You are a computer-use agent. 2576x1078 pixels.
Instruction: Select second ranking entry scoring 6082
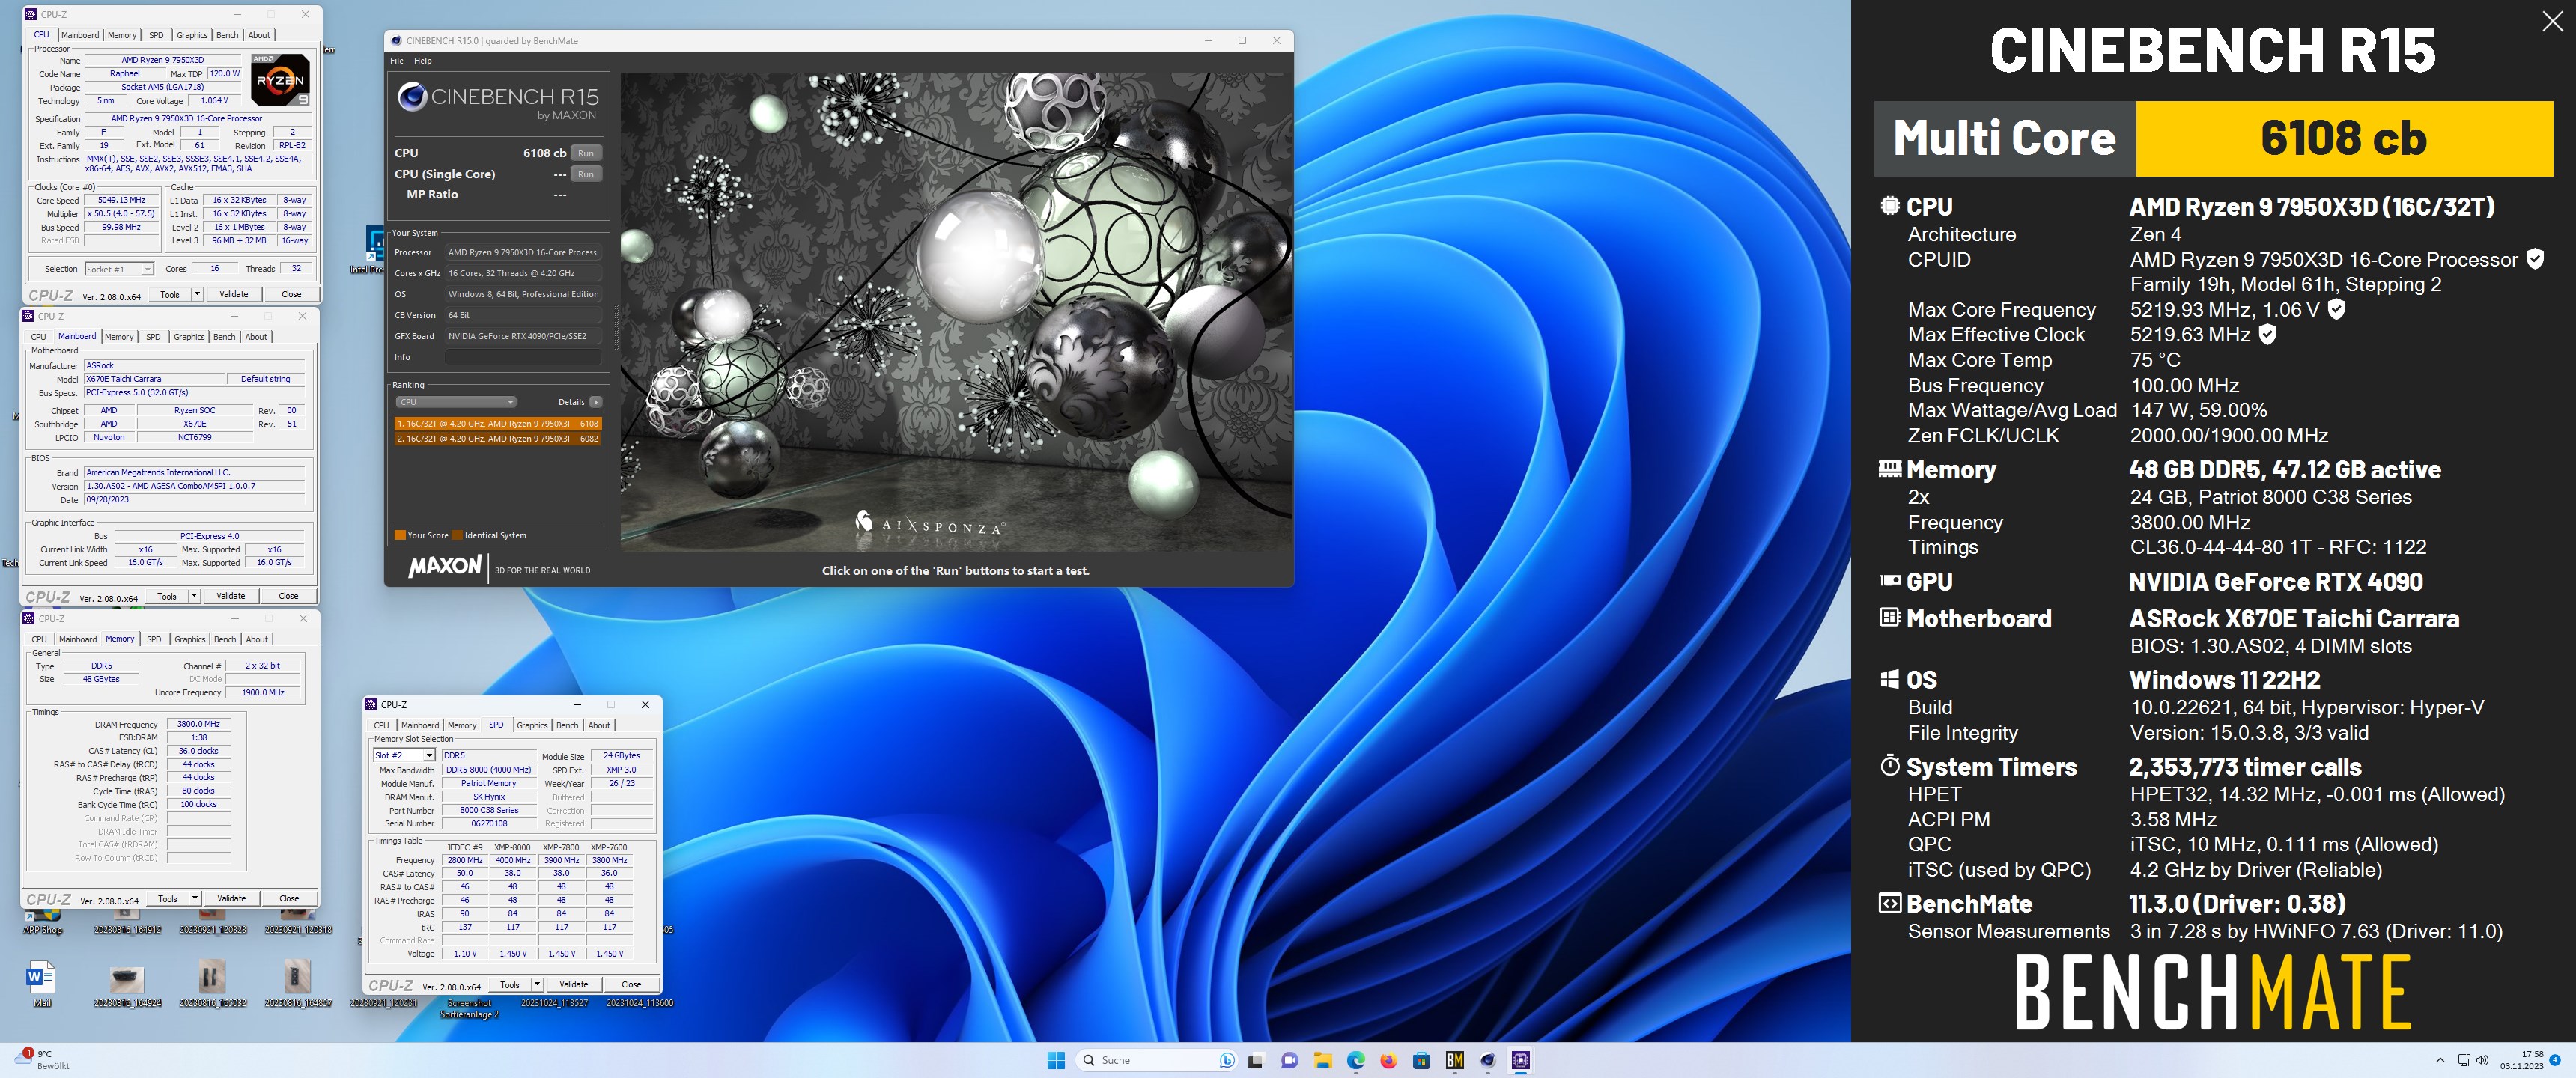pos(498,439)
